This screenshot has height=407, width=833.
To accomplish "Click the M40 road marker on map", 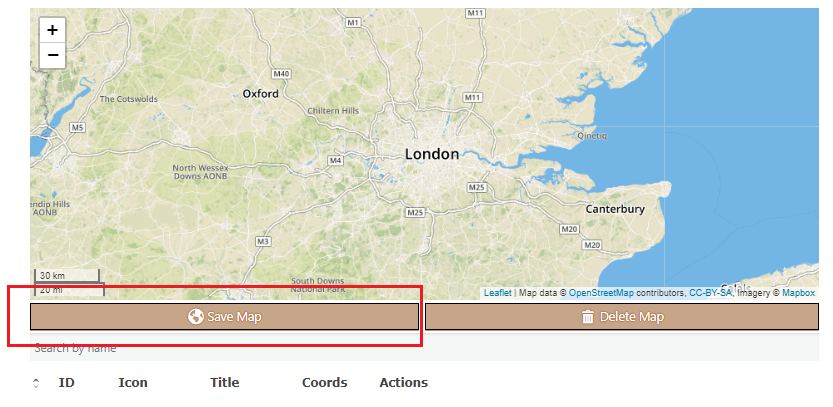I will tap(282, 74).
